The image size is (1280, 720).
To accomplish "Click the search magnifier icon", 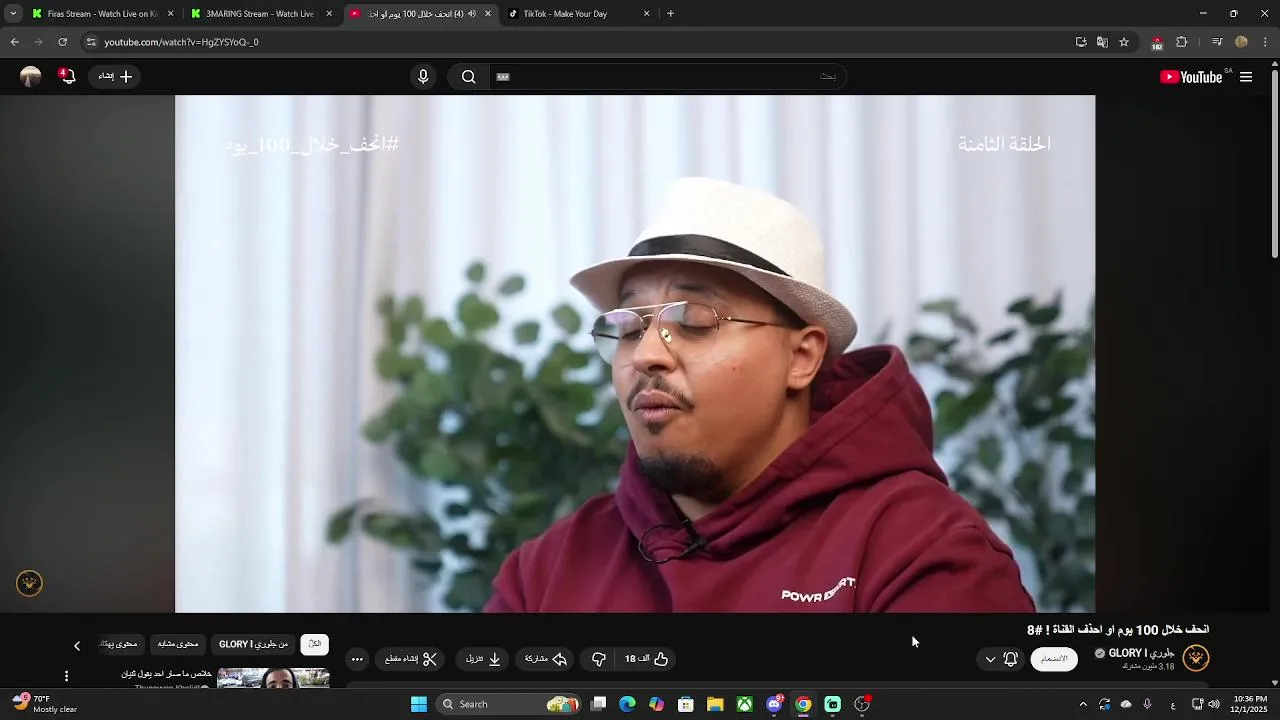I will point(468,77).
